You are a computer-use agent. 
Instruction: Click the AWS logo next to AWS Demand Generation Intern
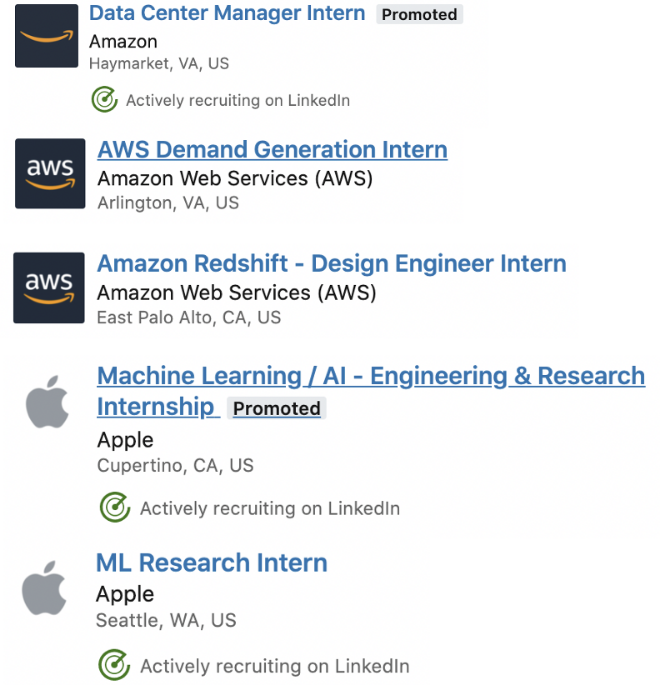tap(50, 174)
